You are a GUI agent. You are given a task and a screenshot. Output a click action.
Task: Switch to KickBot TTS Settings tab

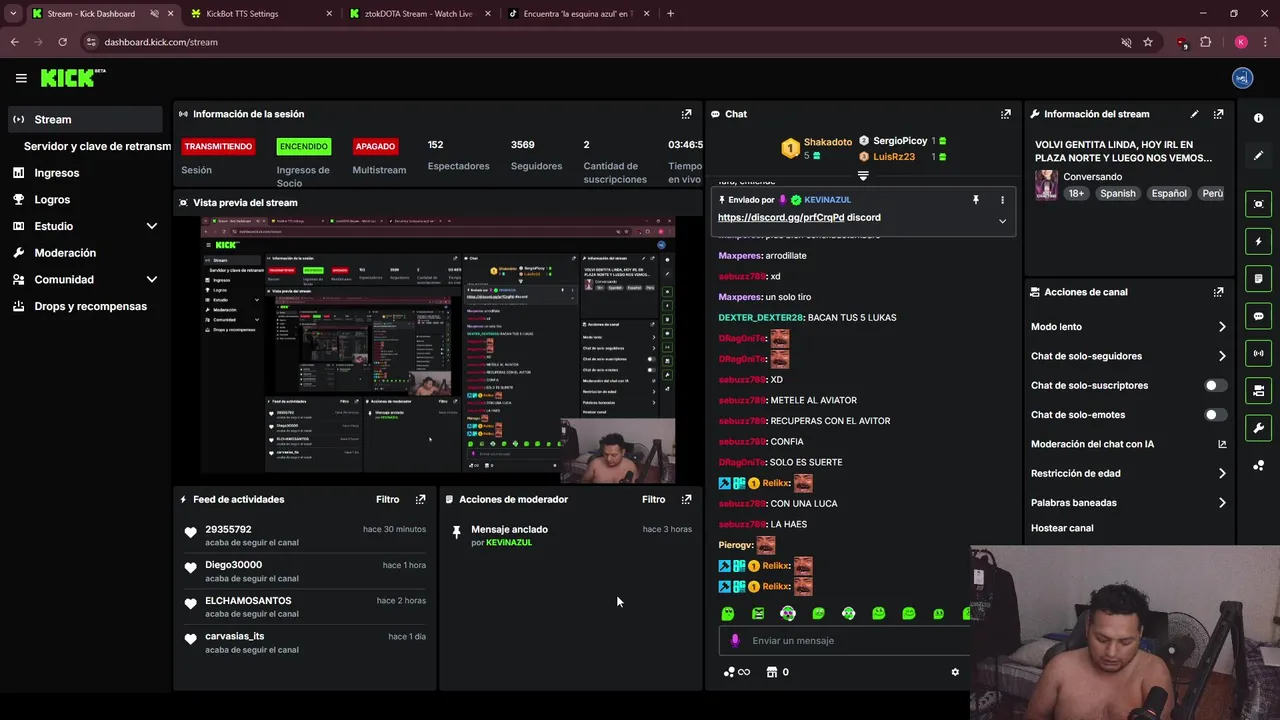pos(260,14)
